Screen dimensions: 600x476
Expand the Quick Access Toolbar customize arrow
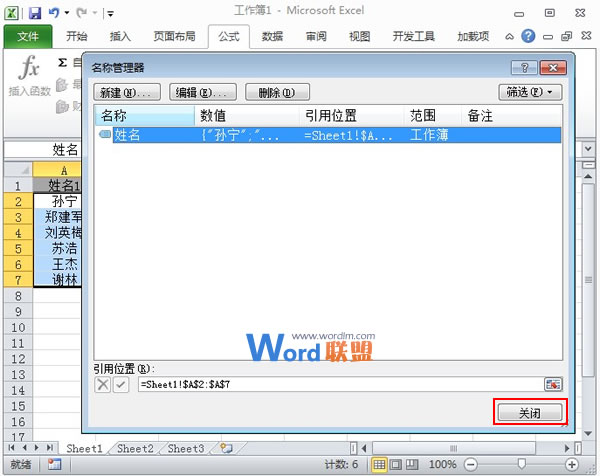(x=109, y=14)
